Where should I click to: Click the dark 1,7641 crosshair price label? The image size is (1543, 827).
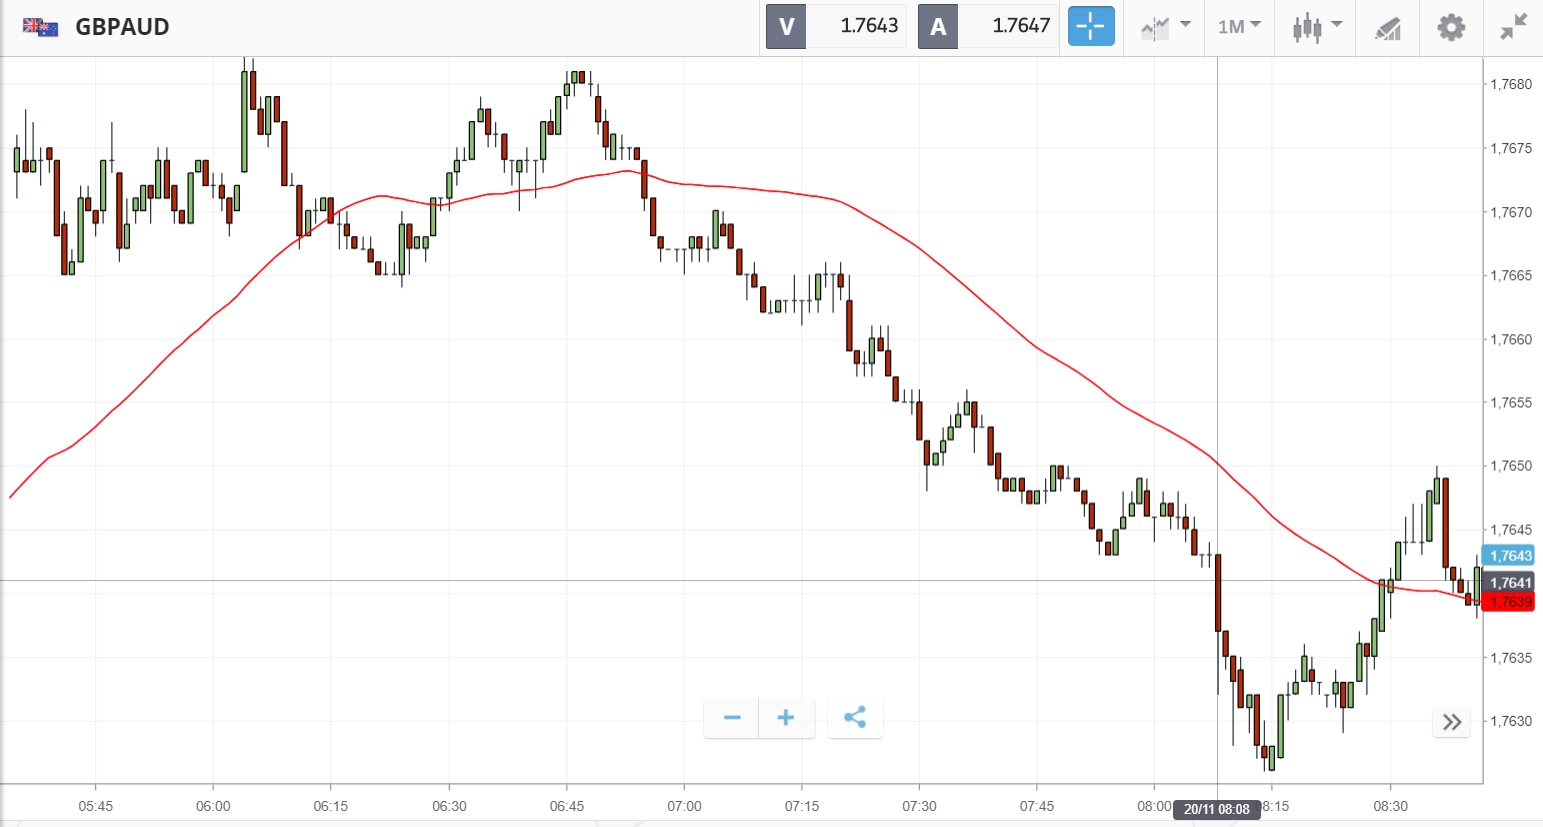[x=1510, y=582]
